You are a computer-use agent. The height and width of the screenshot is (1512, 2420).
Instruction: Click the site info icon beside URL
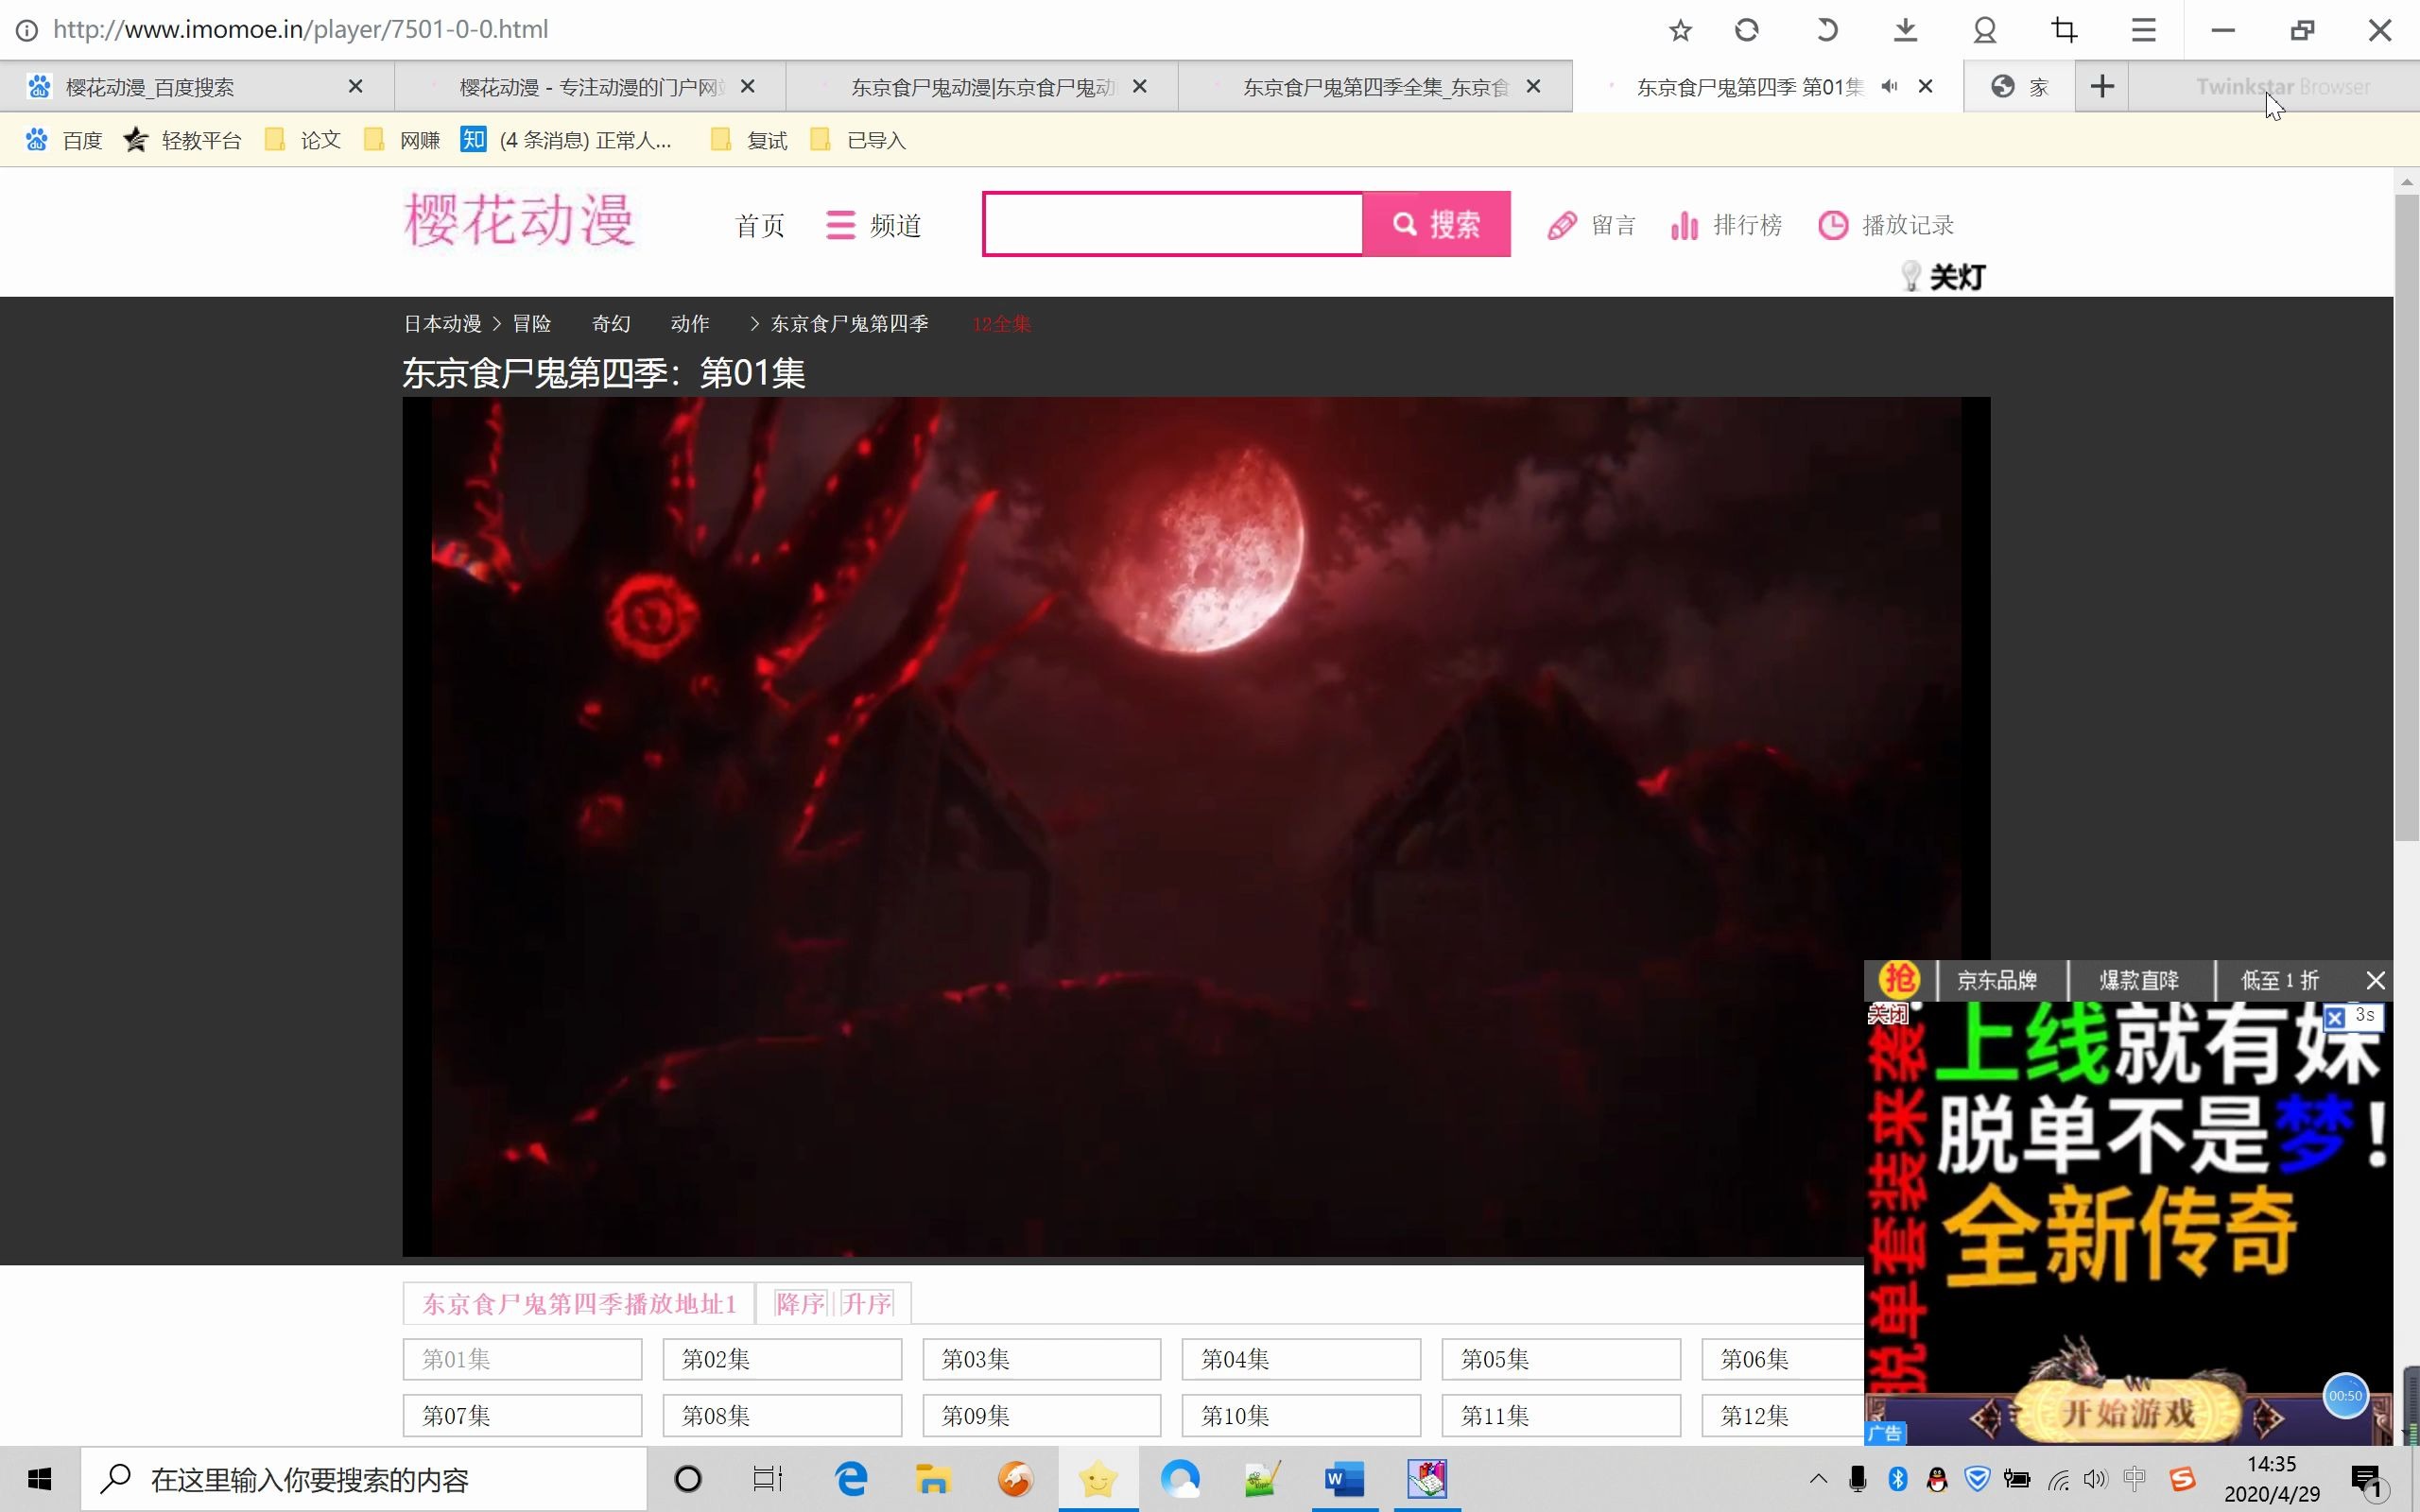pos(27,30)
